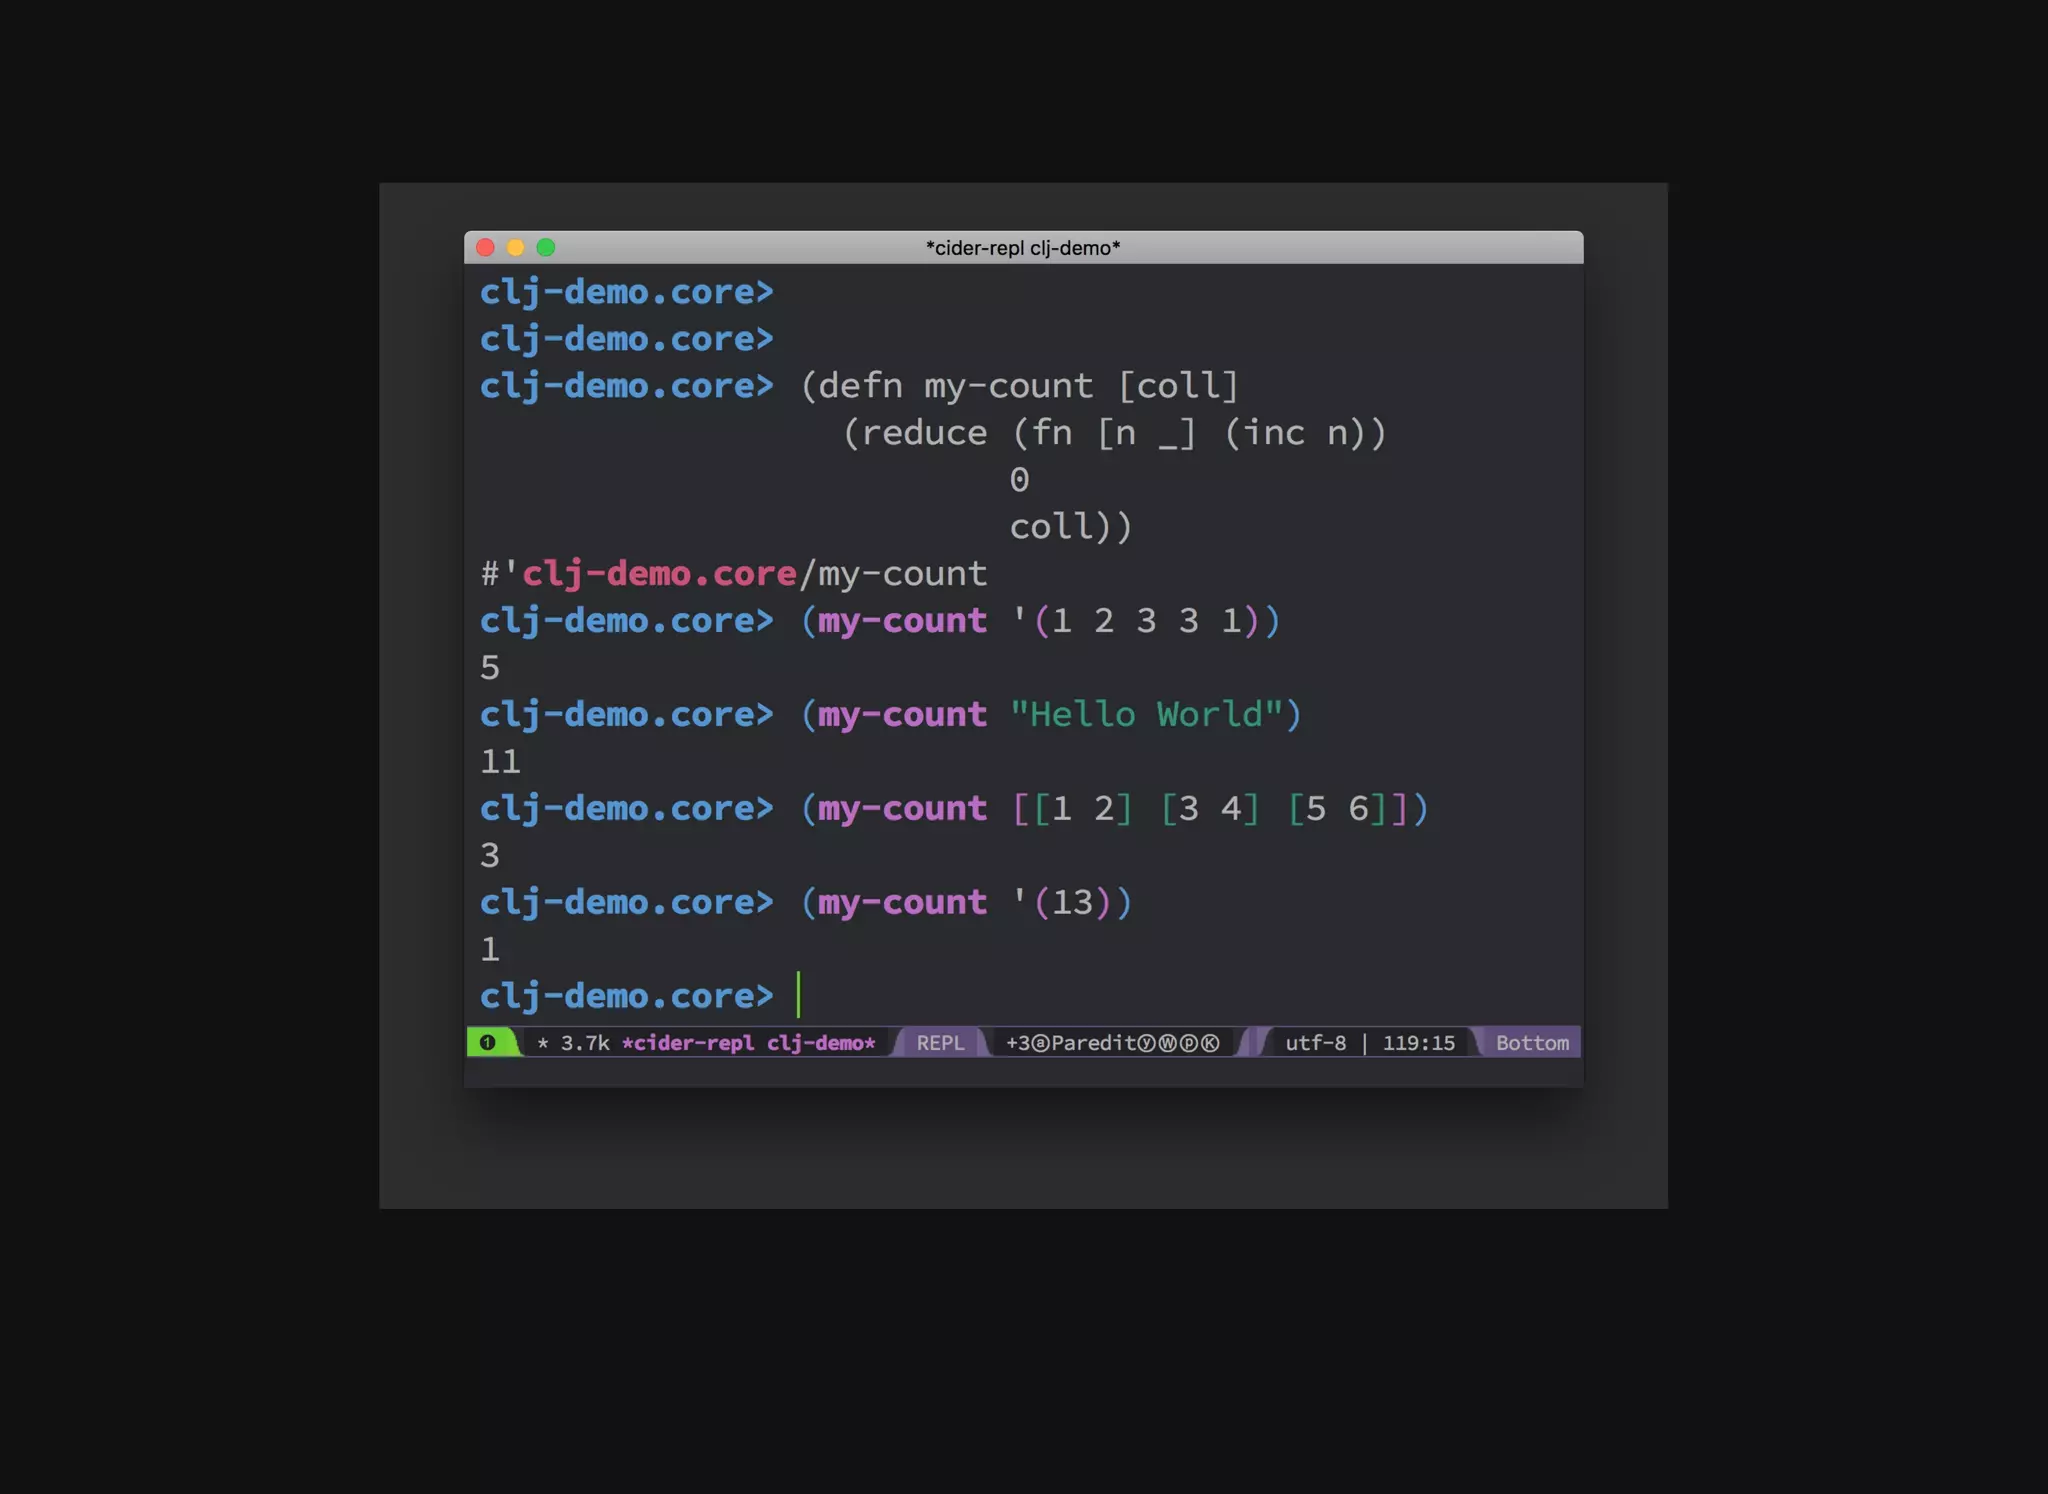Image resolution: width=2048 pixels, height=1494 pixels.
Task: Click the 'Hello World' string in the REPL
Action: point(1146,715)
